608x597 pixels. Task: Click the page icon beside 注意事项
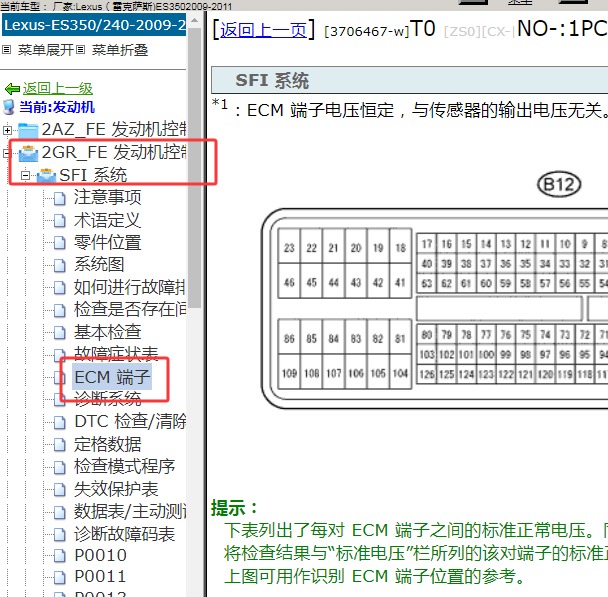(x=59, y=198)
